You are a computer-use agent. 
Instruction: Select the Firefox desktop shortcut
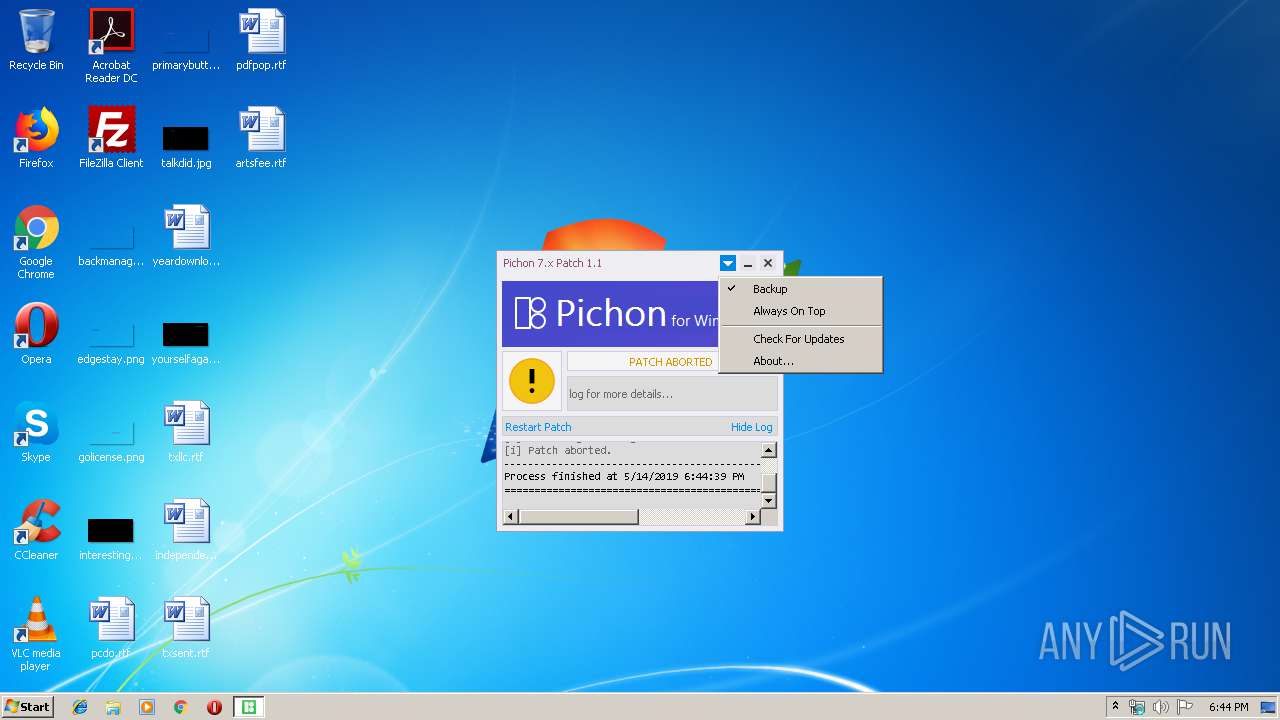point(36,139)
